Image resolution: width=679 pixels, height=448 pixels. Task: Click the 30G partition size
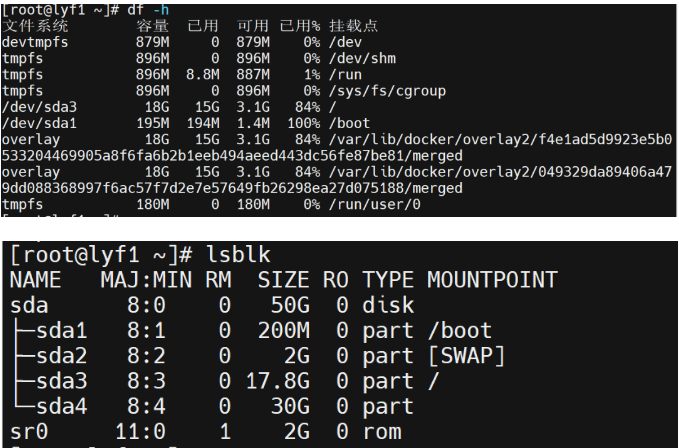[x=290, y=406]
